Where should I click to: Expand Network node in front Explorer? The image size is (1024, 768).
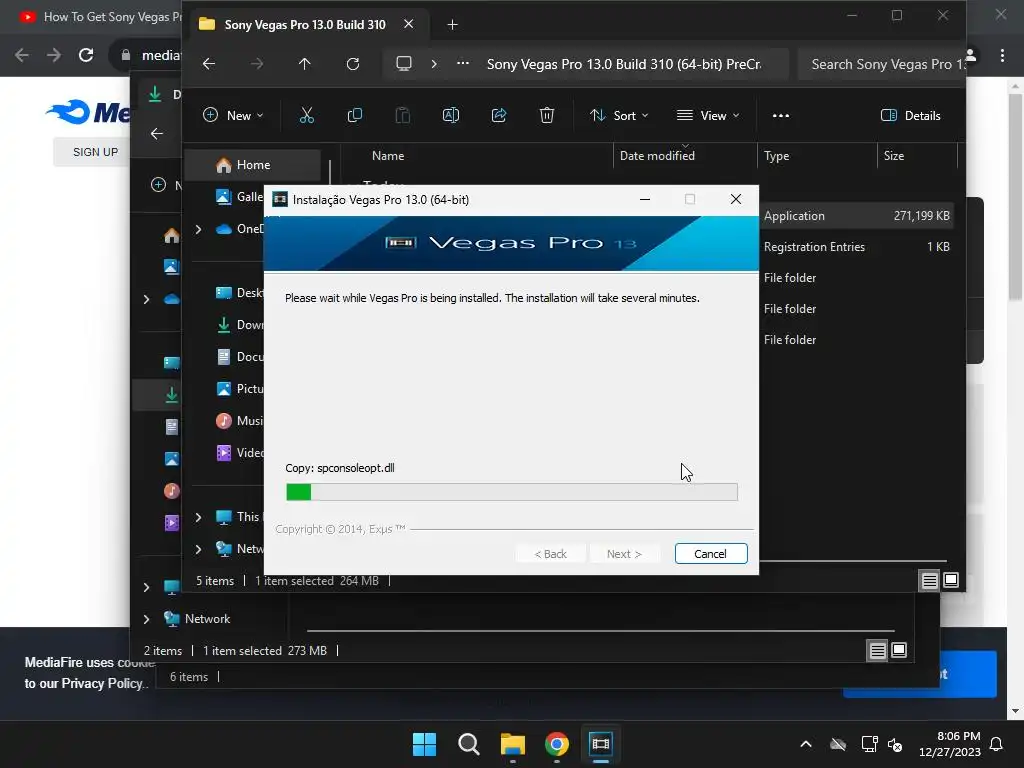tap(199, 549)
